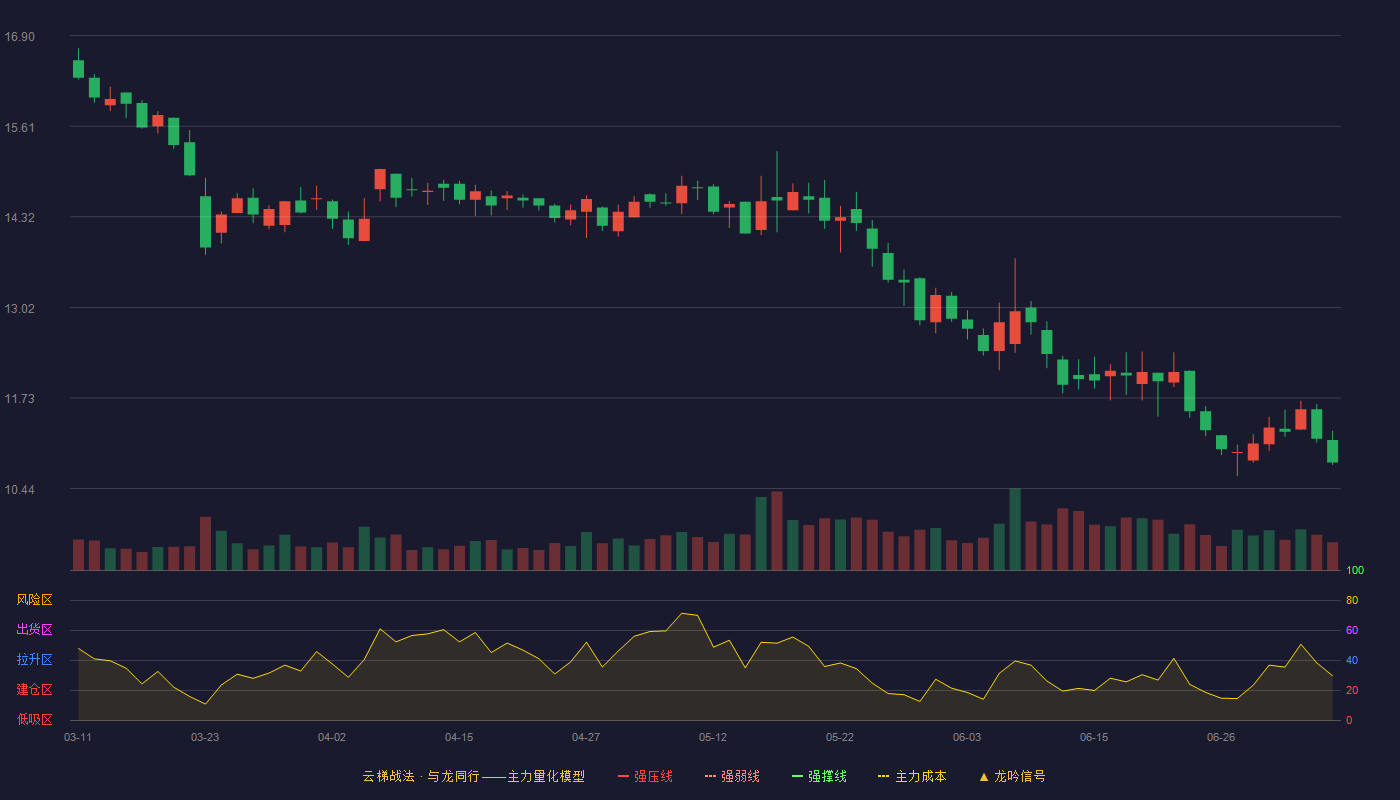Click the 06-03 date label
Screen dimensions: 1400x800
point(967,737)
